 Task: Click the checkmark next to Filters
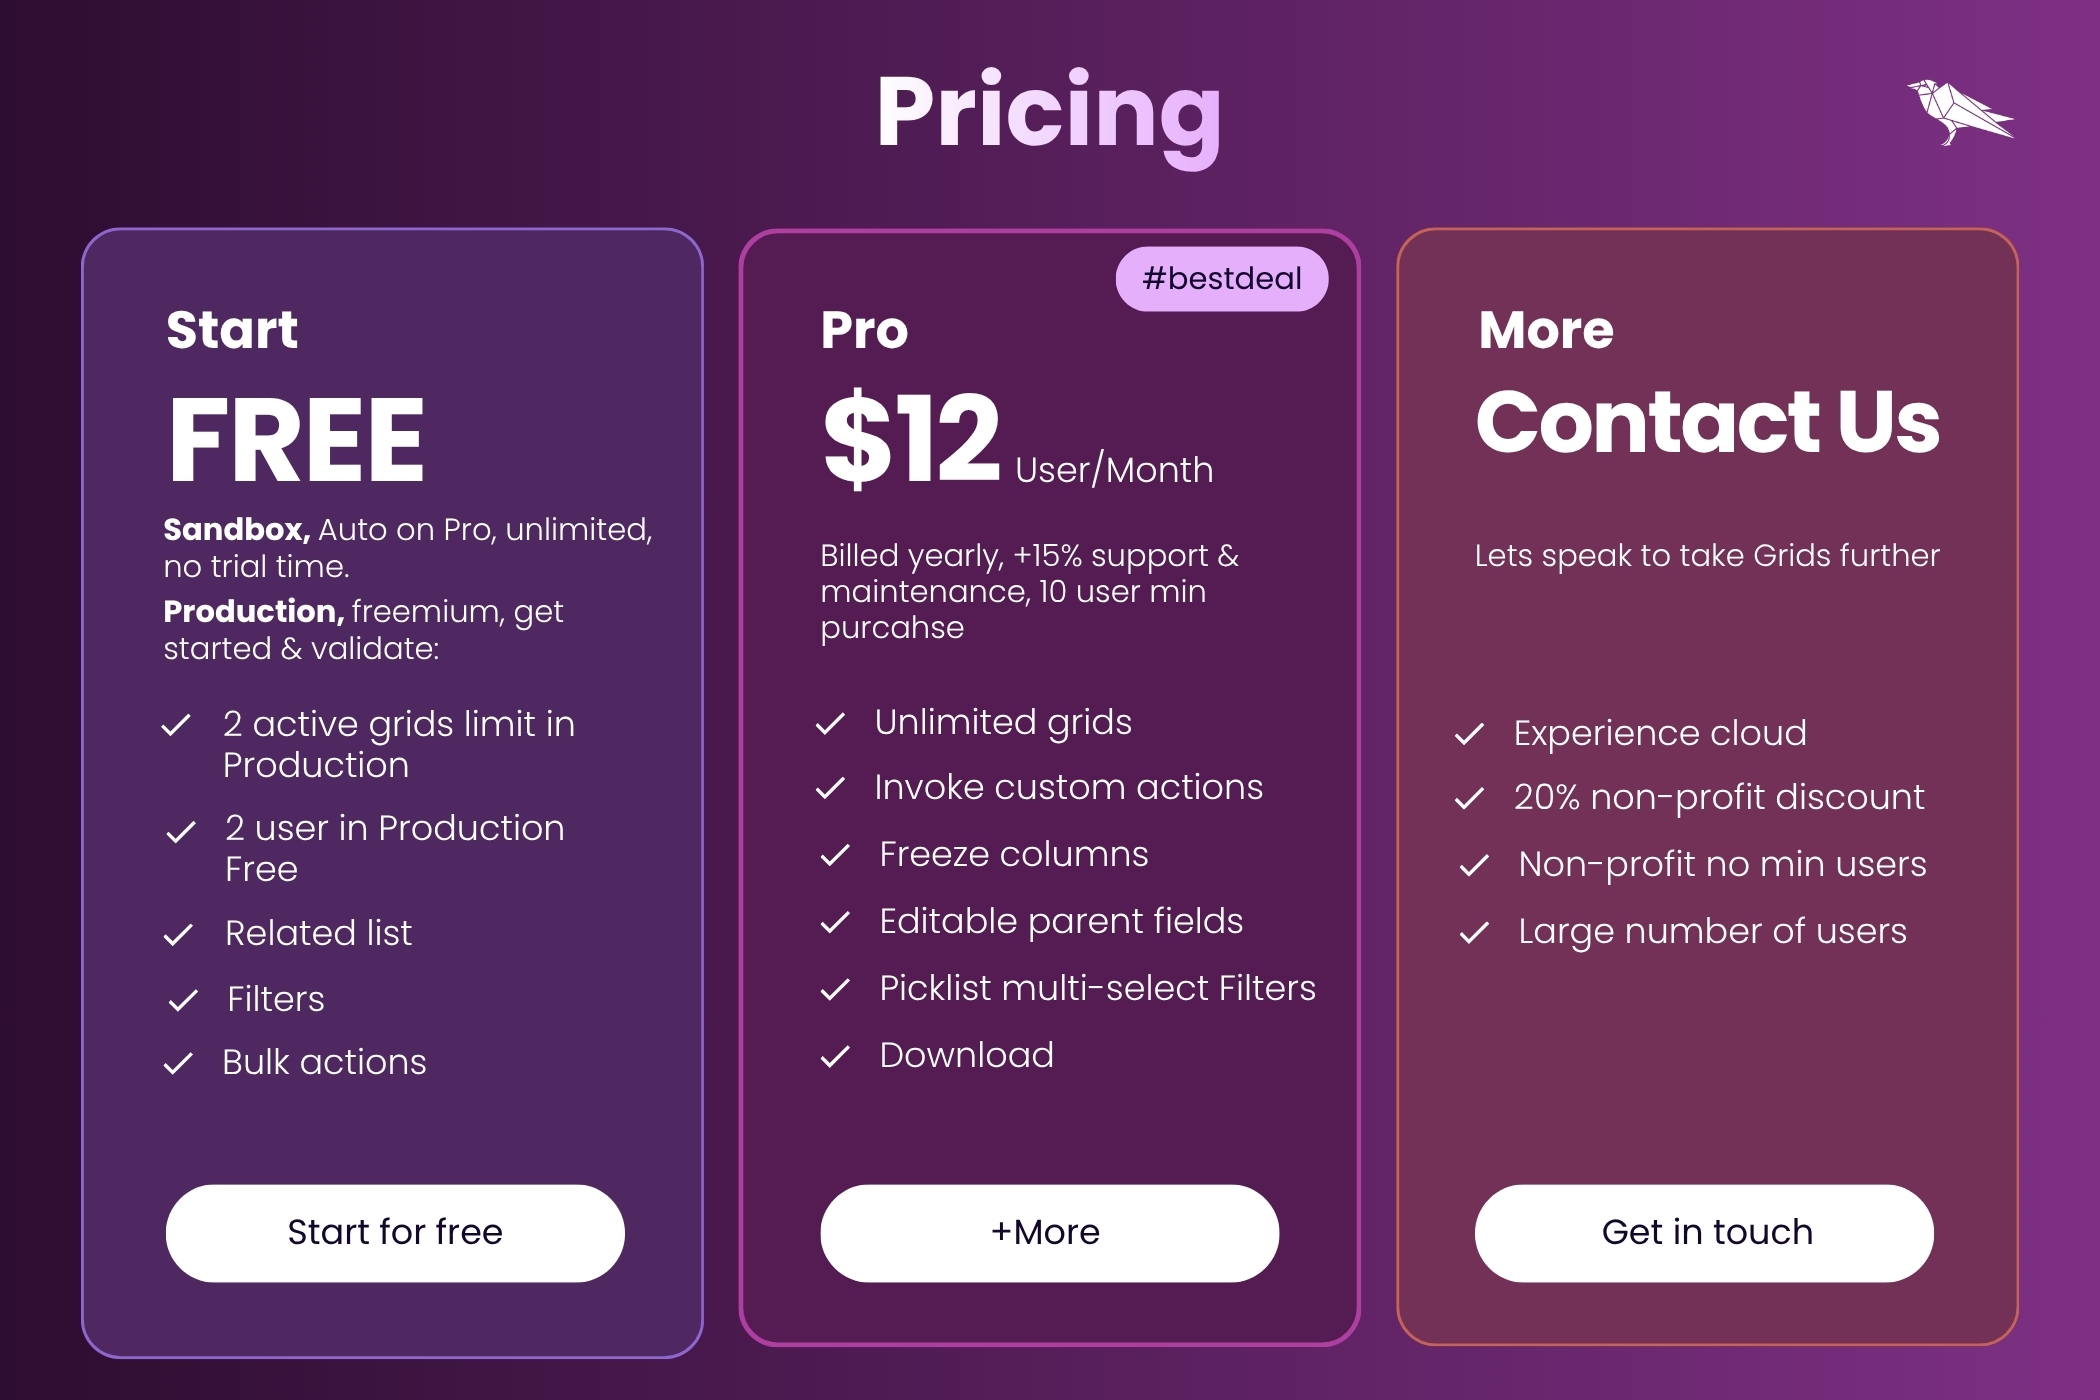coord(183,1000)
